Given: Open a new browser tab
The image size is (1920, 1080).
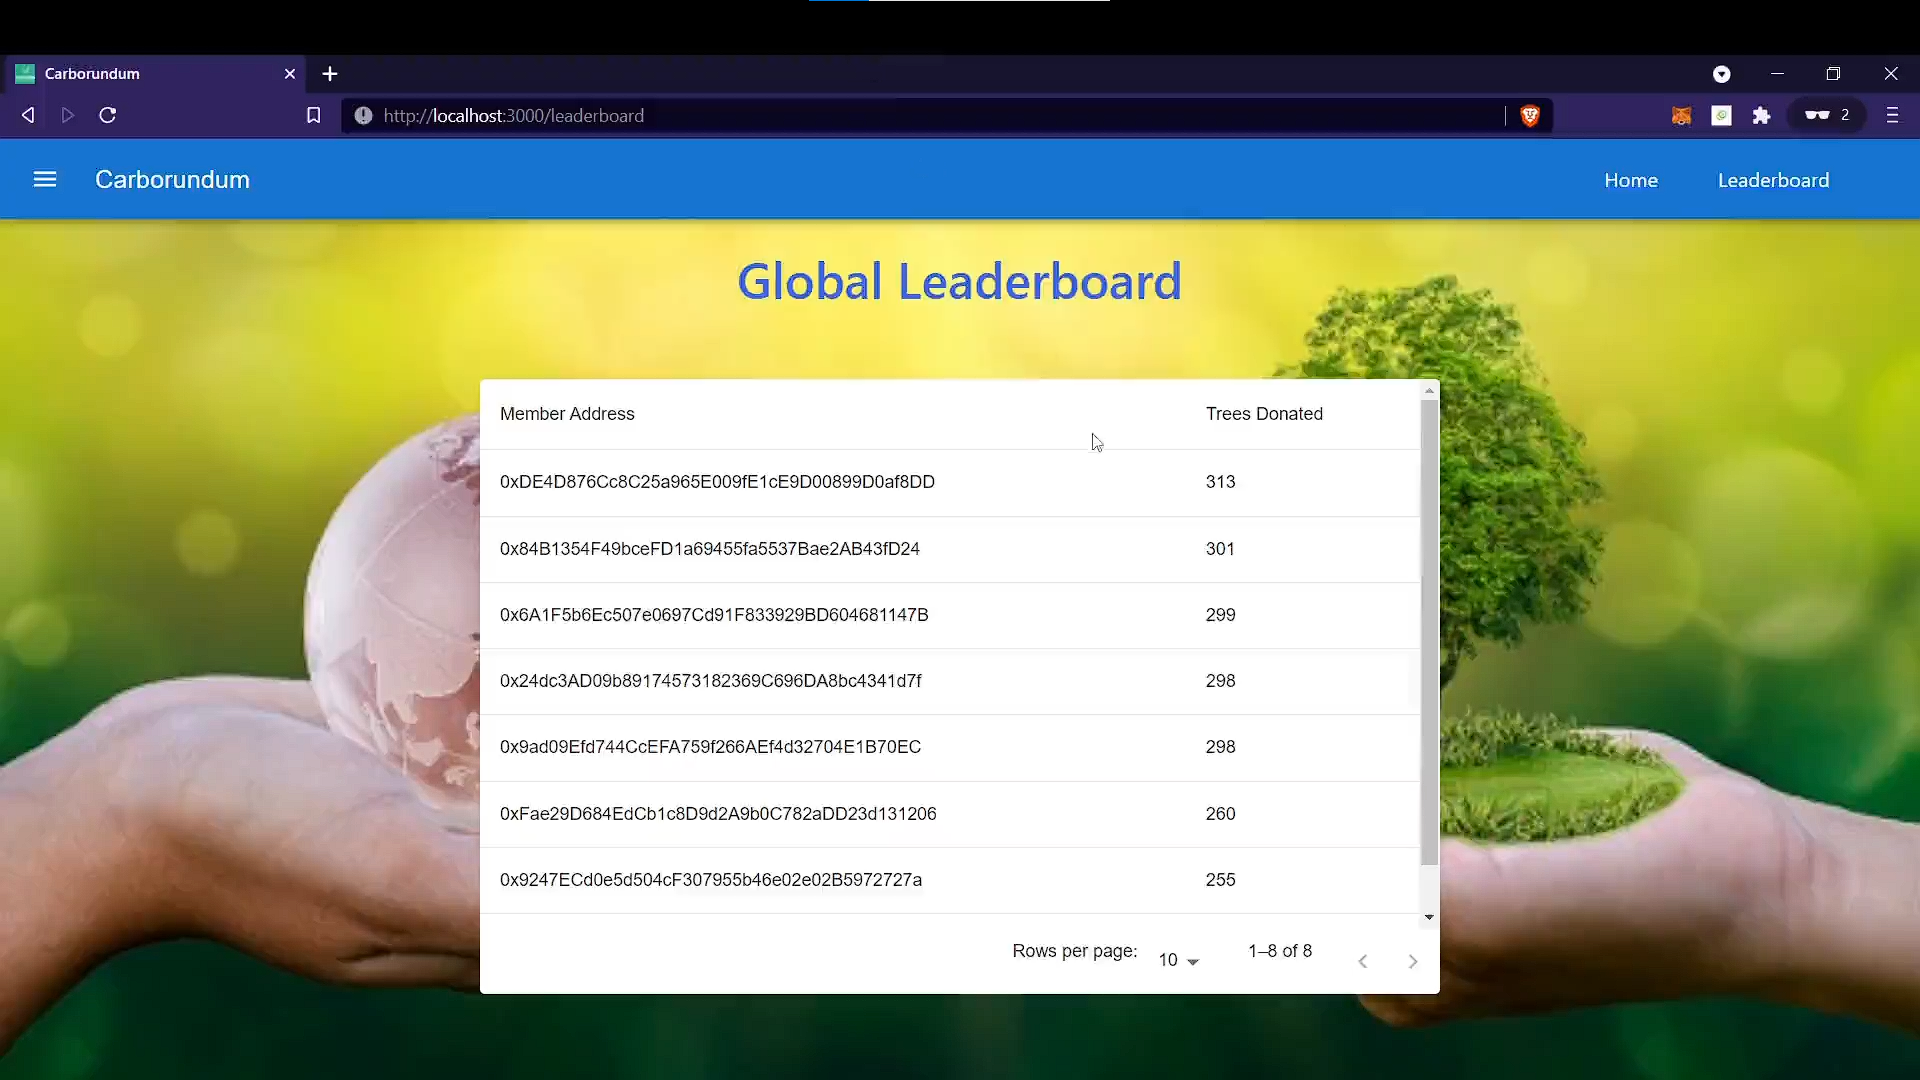Looking at the screenshot, I should click(330, 74).
